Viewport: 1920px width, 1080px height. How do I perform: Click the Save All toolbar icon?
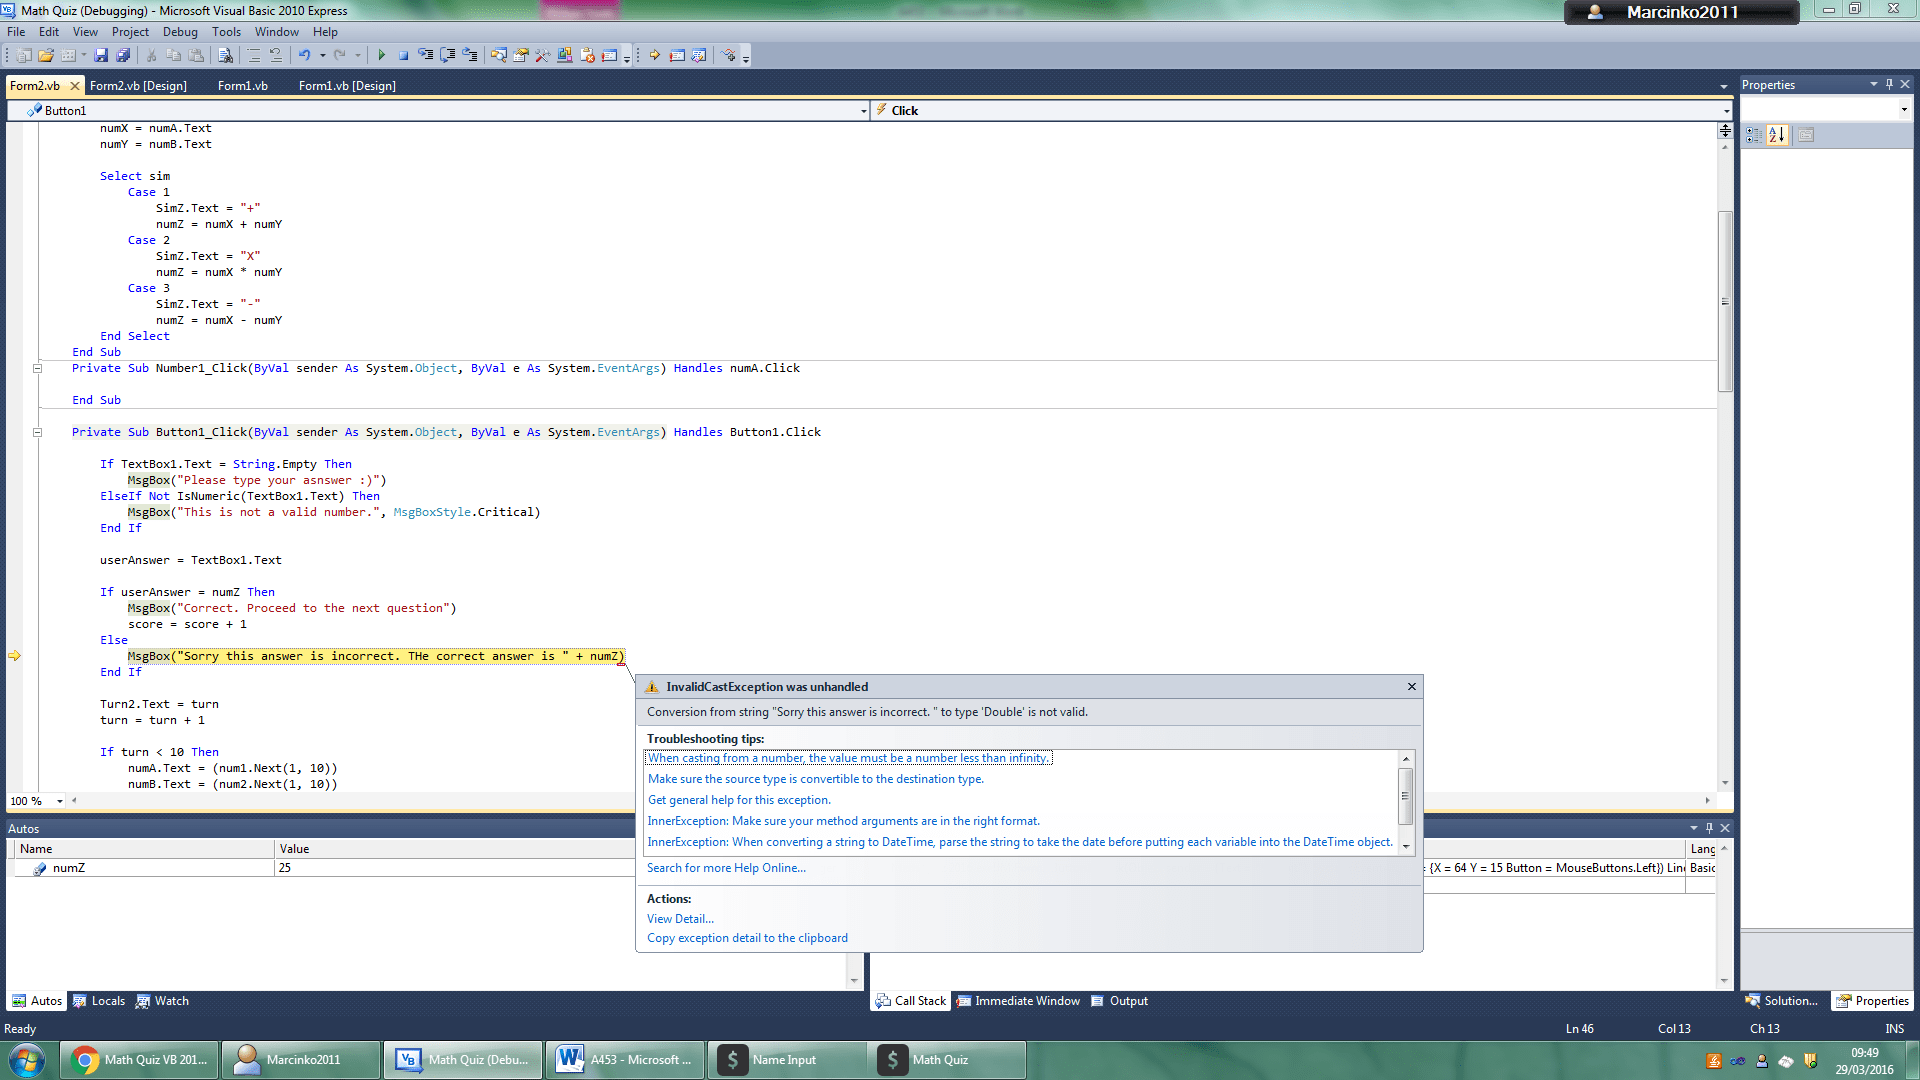123,56
